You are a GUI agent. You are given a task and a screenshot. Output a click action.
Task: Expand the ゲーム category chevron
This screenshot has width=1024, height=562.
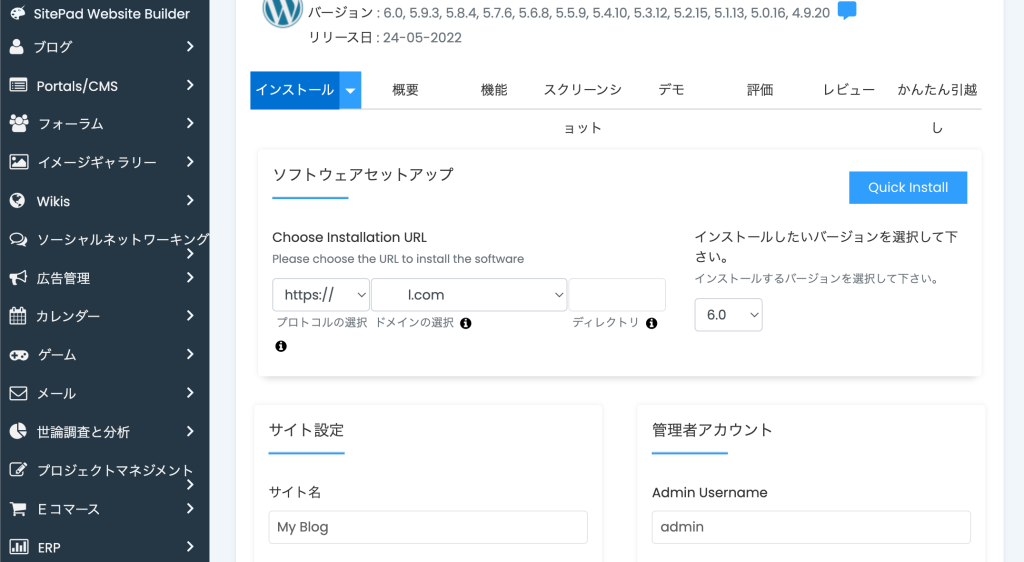pyautogui.click(x=190, y=354)
